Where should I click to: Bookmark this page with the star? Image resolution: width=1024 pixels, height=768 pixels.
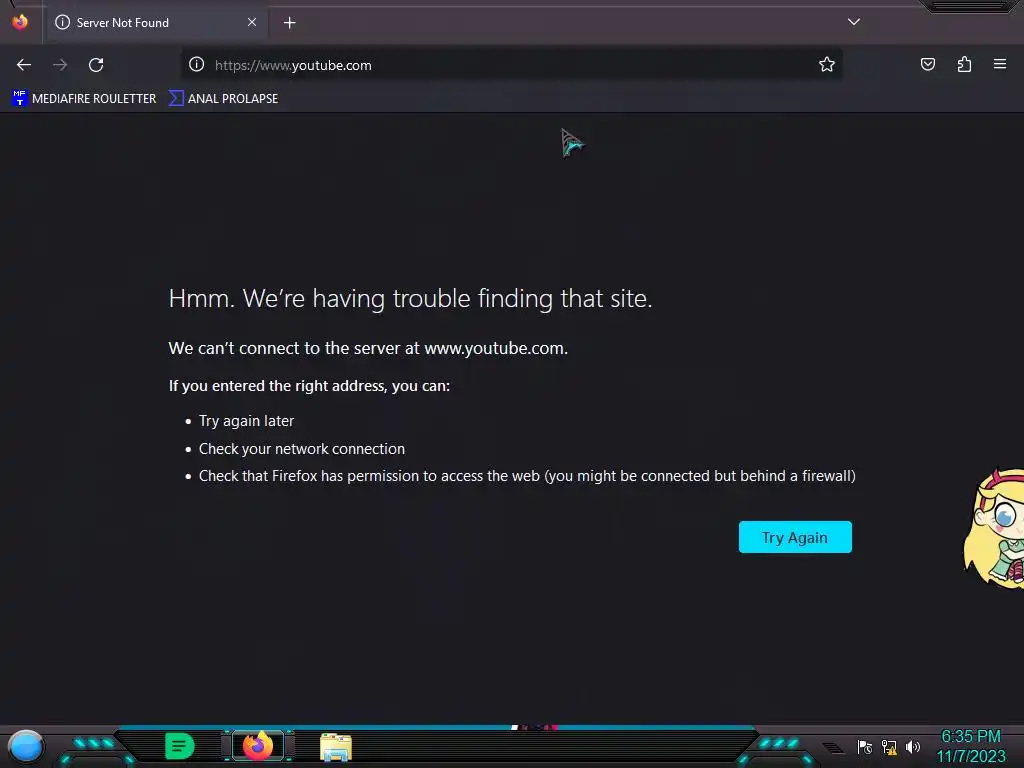827,64
